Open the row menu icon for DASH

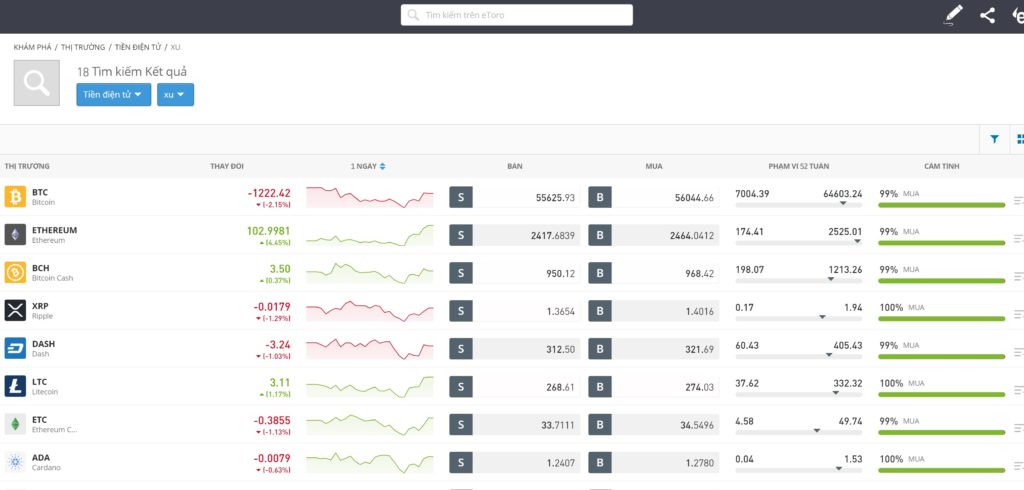1019,353
